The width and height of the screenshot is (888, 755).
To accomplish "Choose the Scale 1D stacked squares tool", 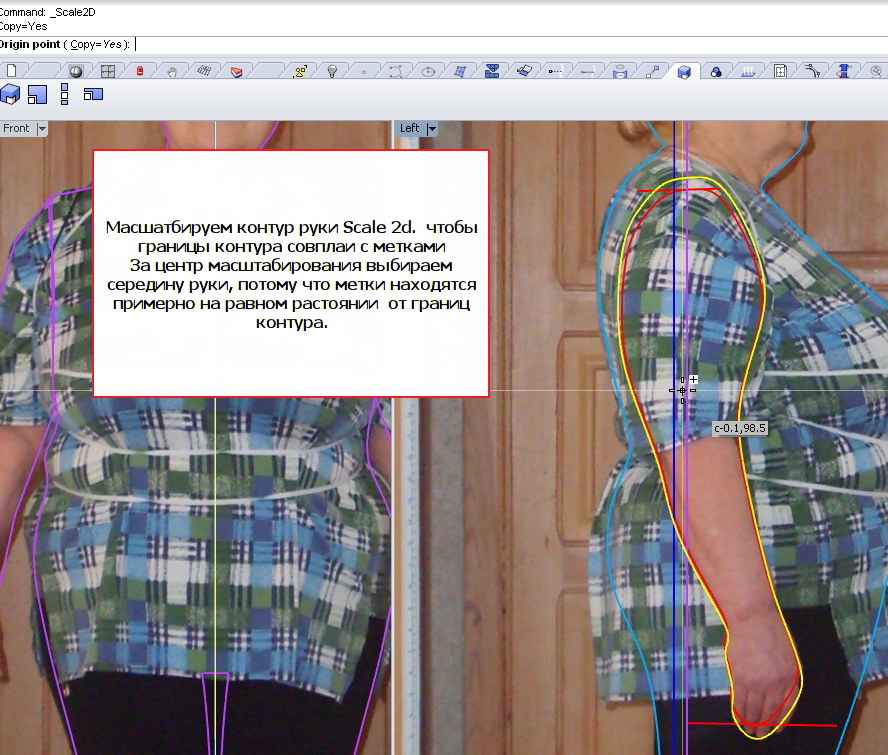I will [65, 94].
